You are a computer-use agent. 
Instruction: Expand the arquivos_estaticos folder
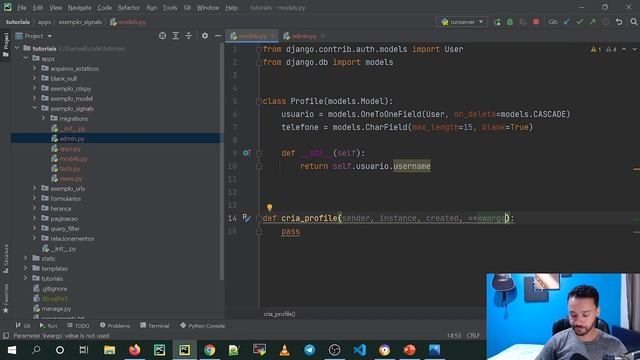pyautogui.click(x=35, y=68)
